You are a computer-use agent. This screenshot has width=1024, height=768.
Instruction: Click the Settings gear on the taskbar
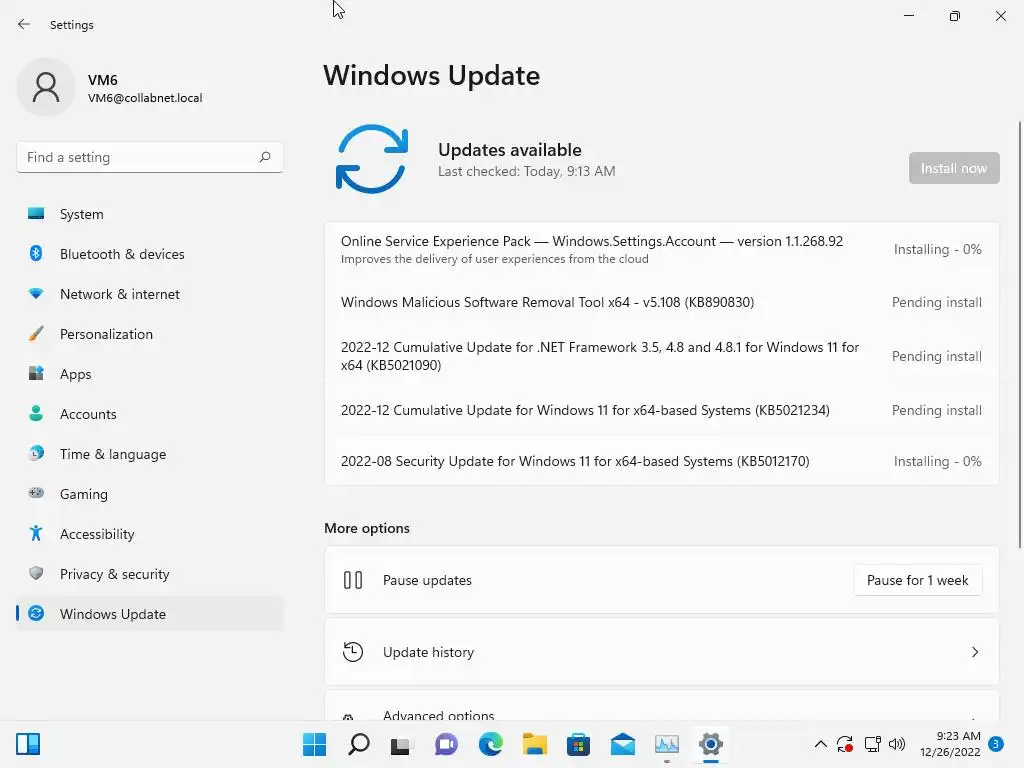point(711,744)
